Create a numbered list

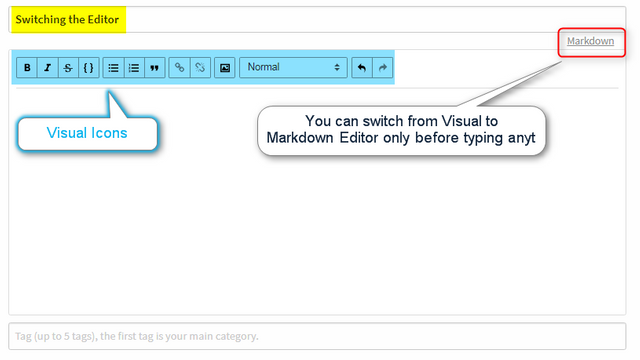pos(134,68)
